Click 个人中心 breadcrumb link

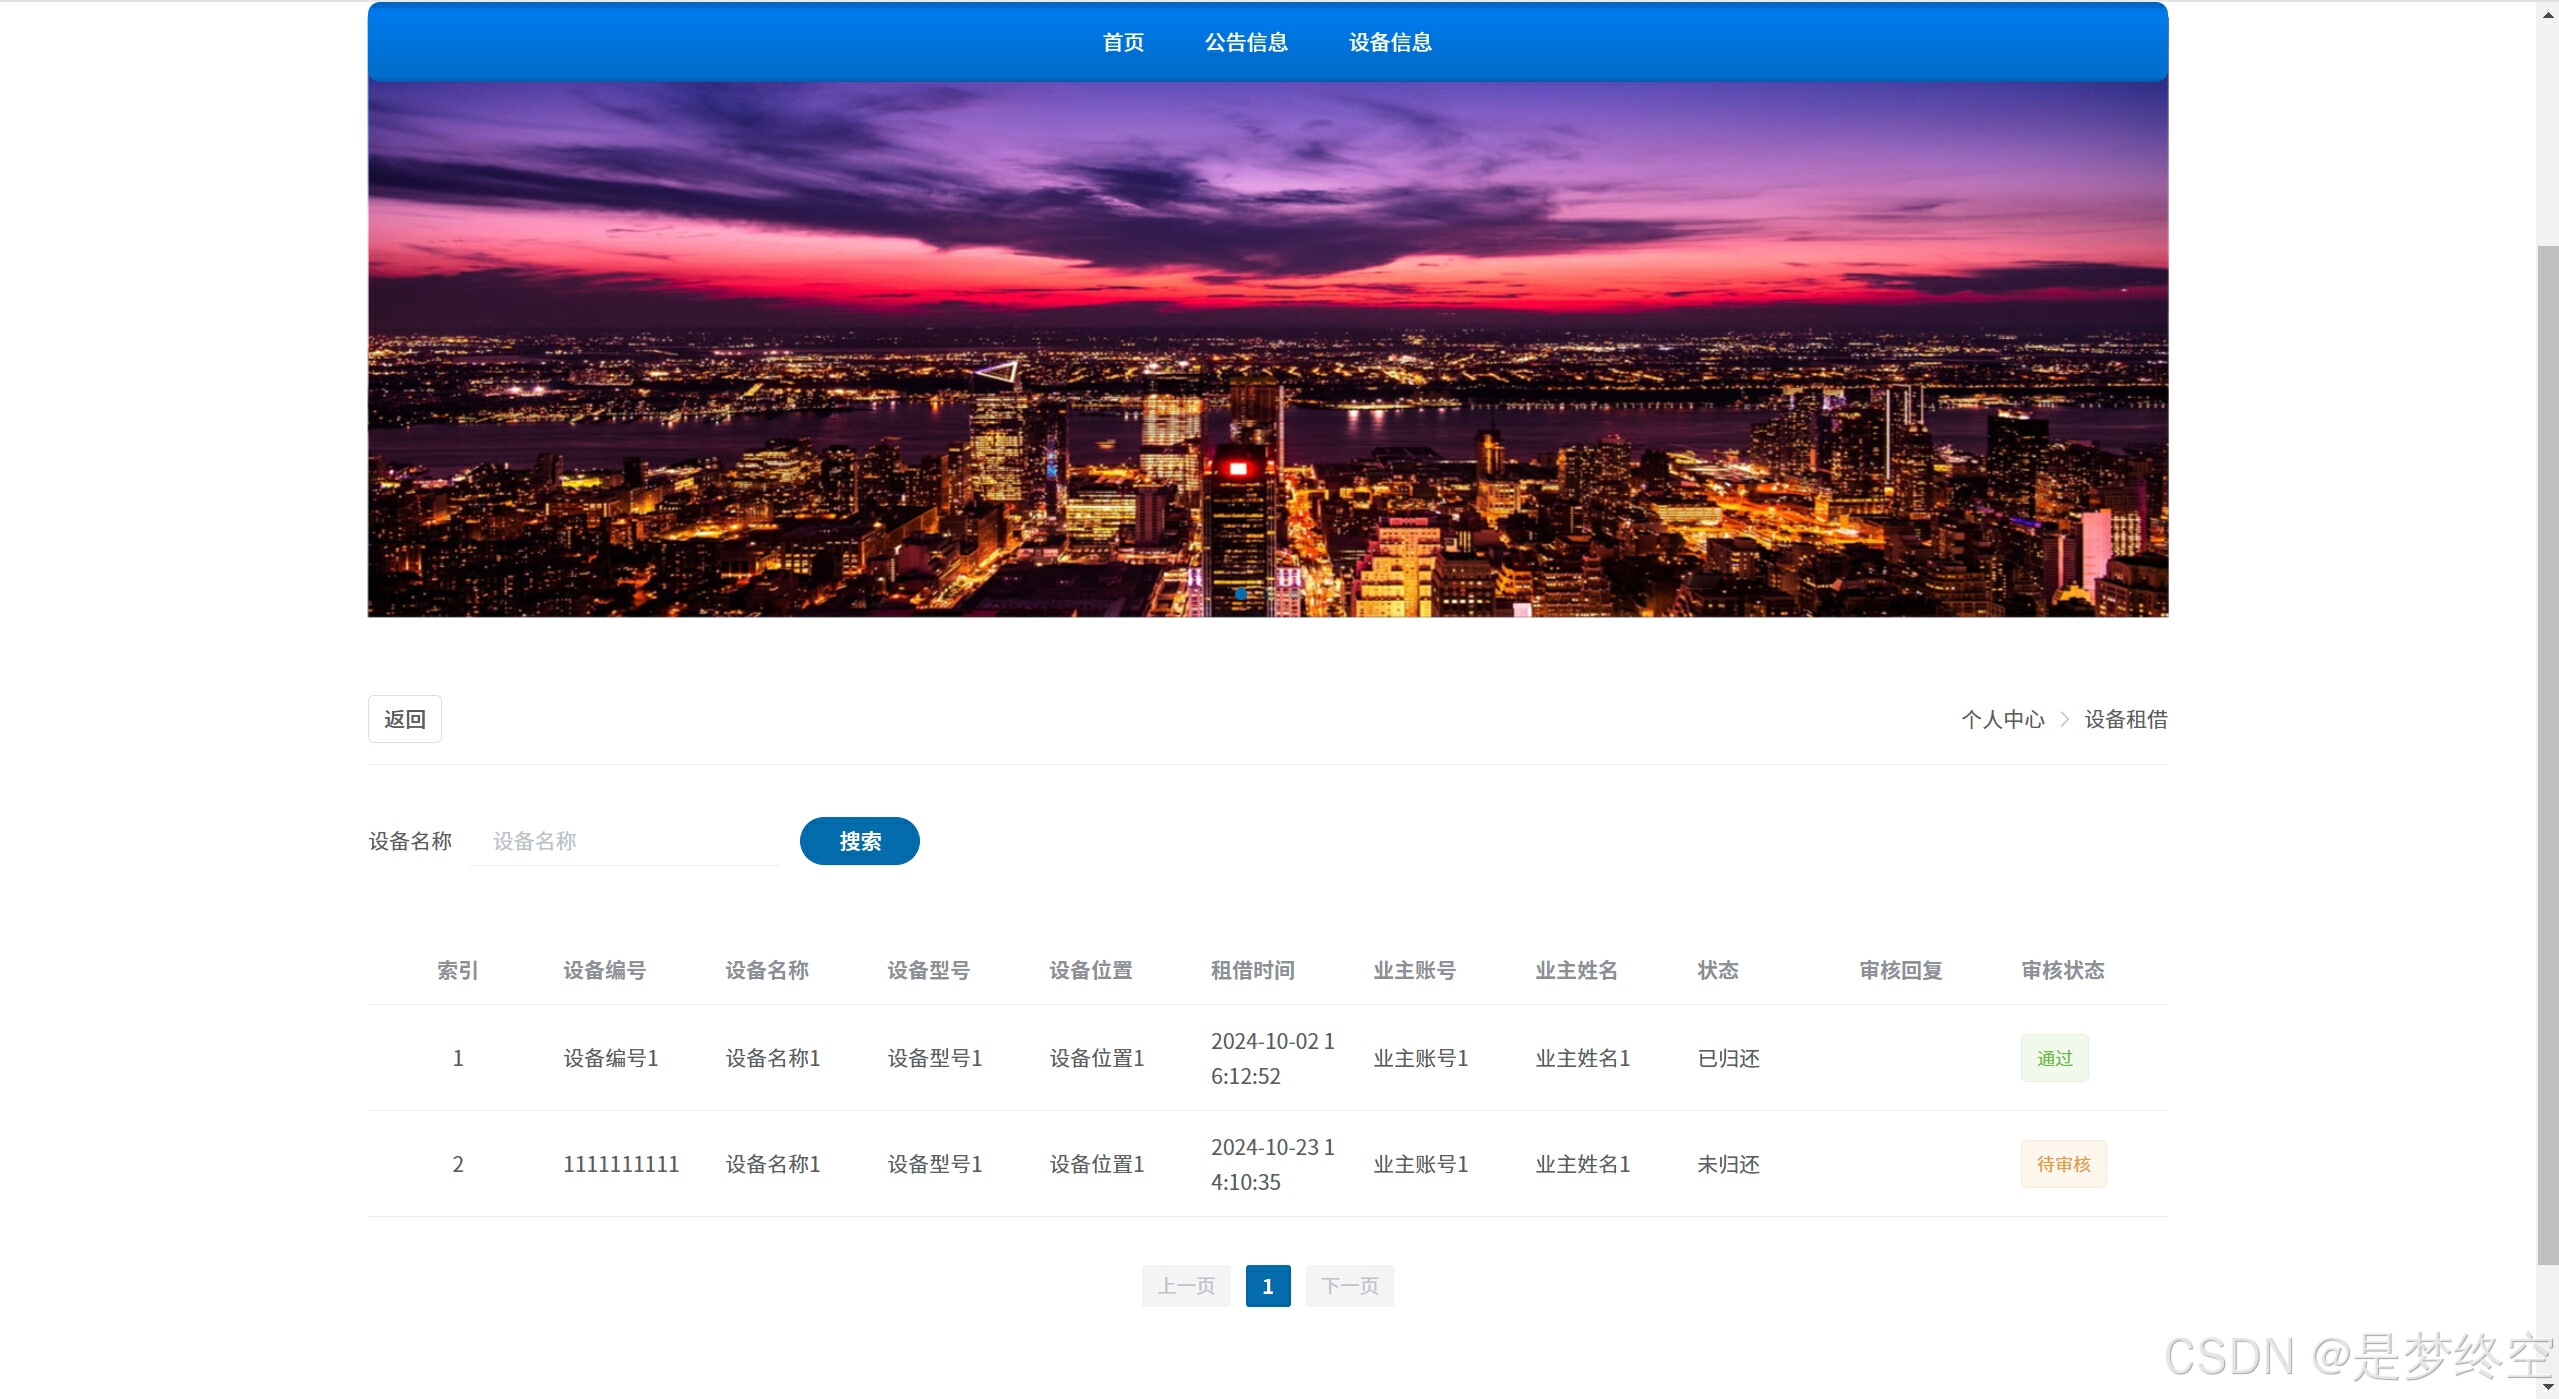[2003, 720]
